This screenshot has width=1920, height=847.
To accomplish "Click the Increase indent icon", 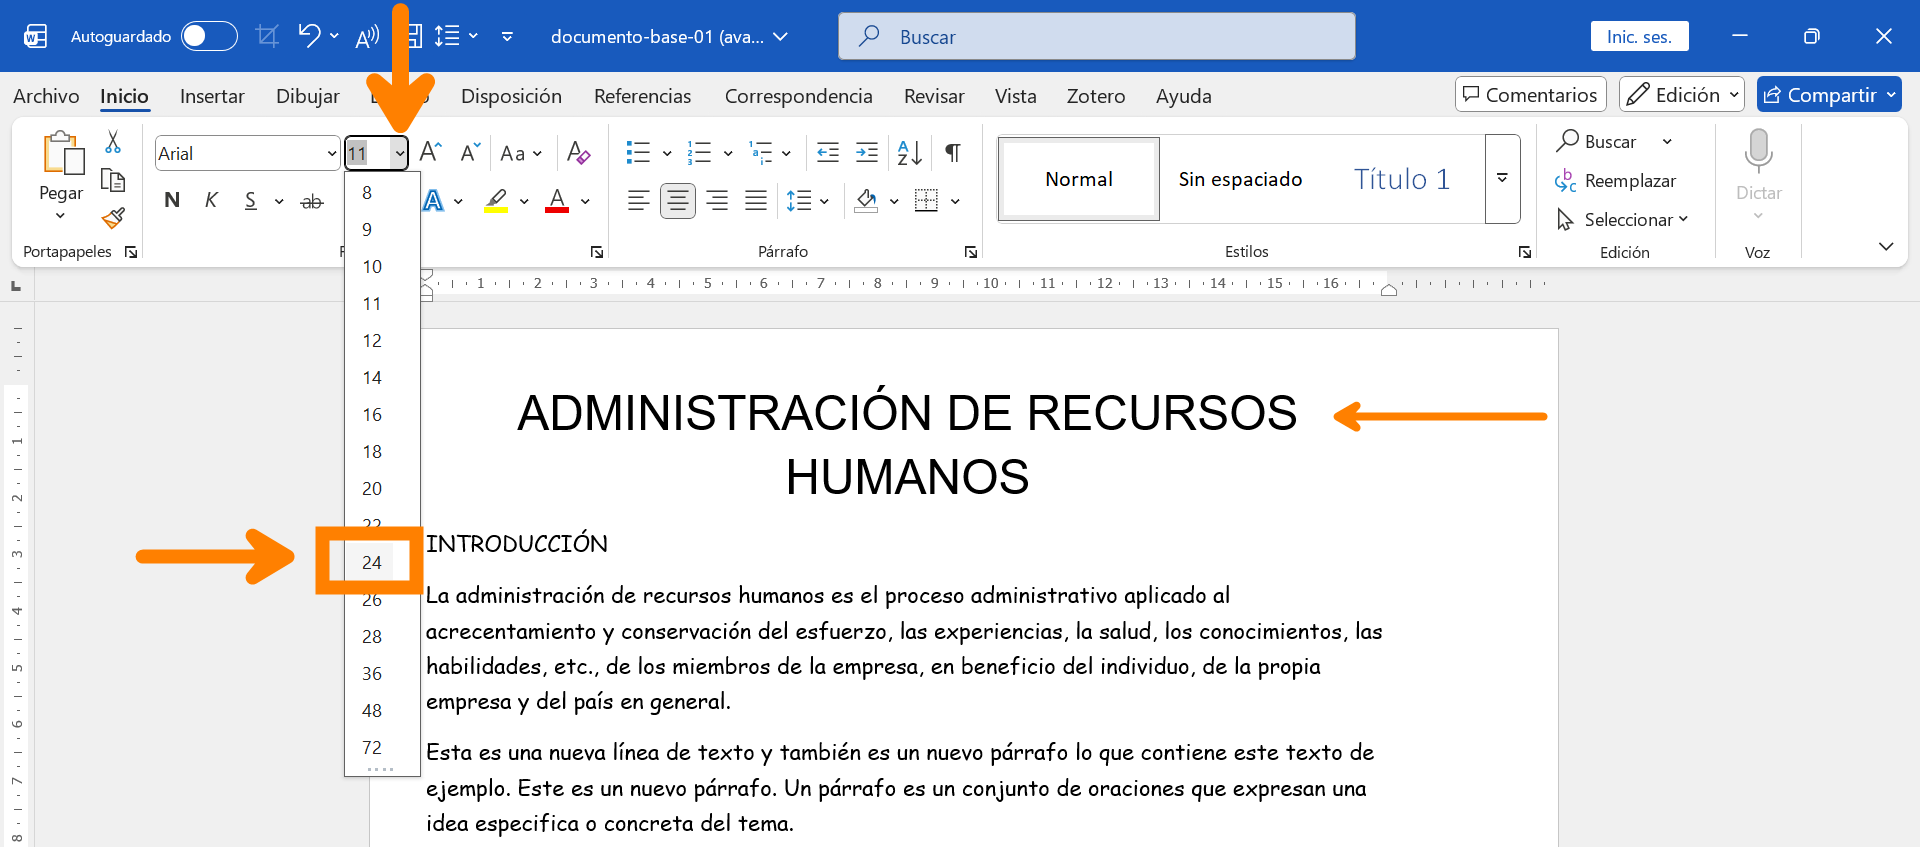I will pos(867,152).
